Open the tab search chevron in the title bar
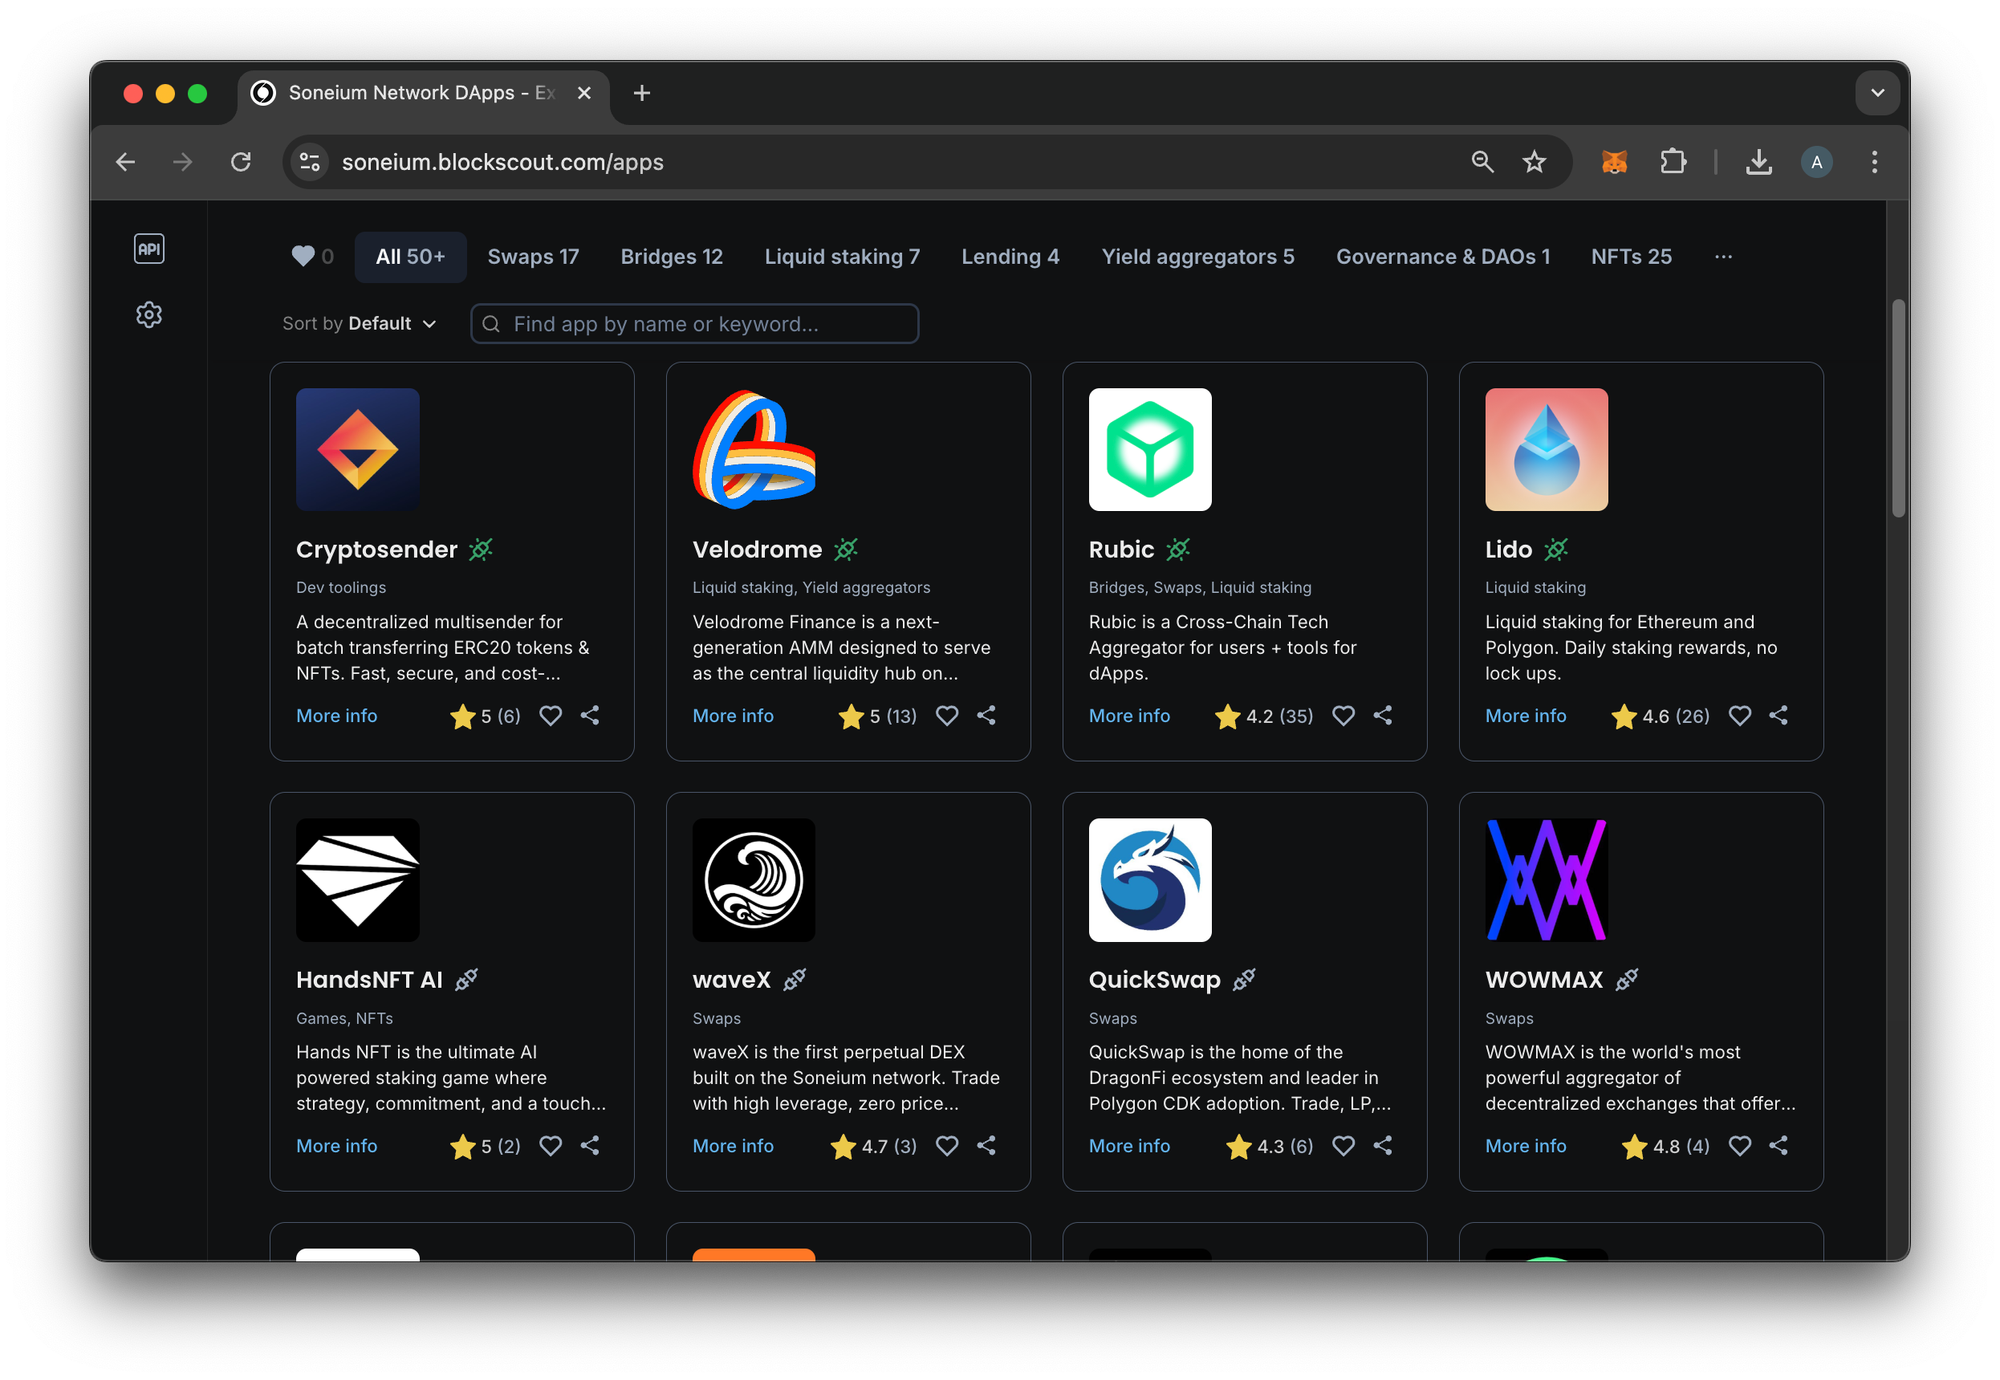2000x1380 pixels. pos(1877,93)
